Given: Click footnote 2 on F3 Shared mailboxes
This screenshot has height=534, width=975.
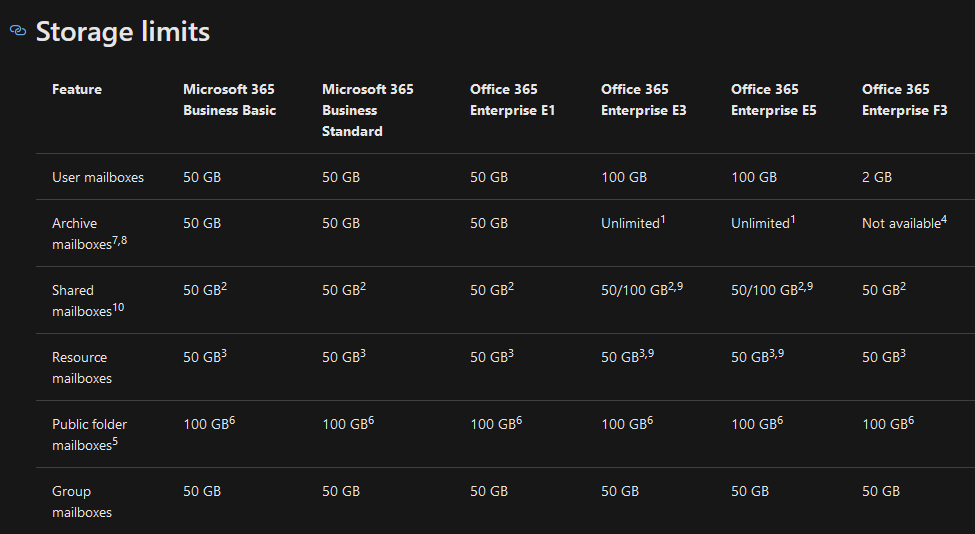Looking at the screenshot, I should (x=903, y=287).
